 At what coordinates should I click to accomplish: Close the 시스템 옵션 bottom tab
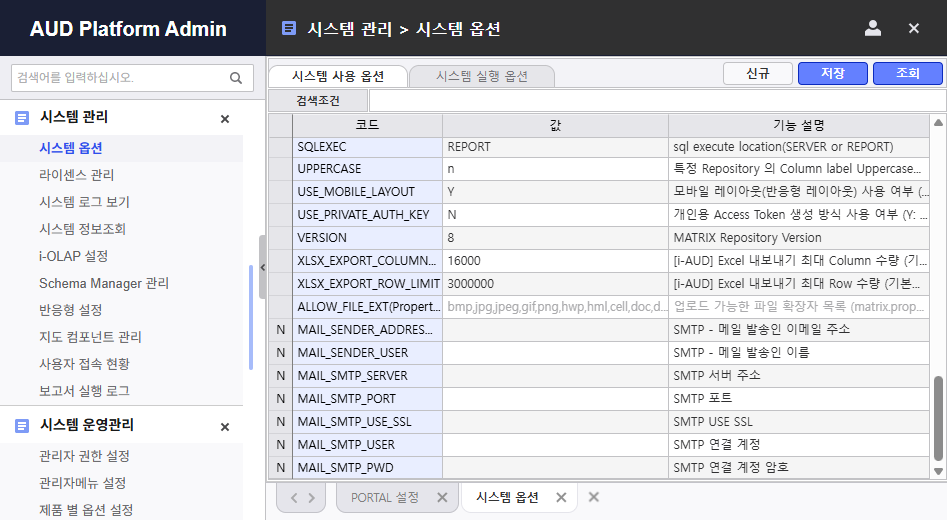point(561,497)
